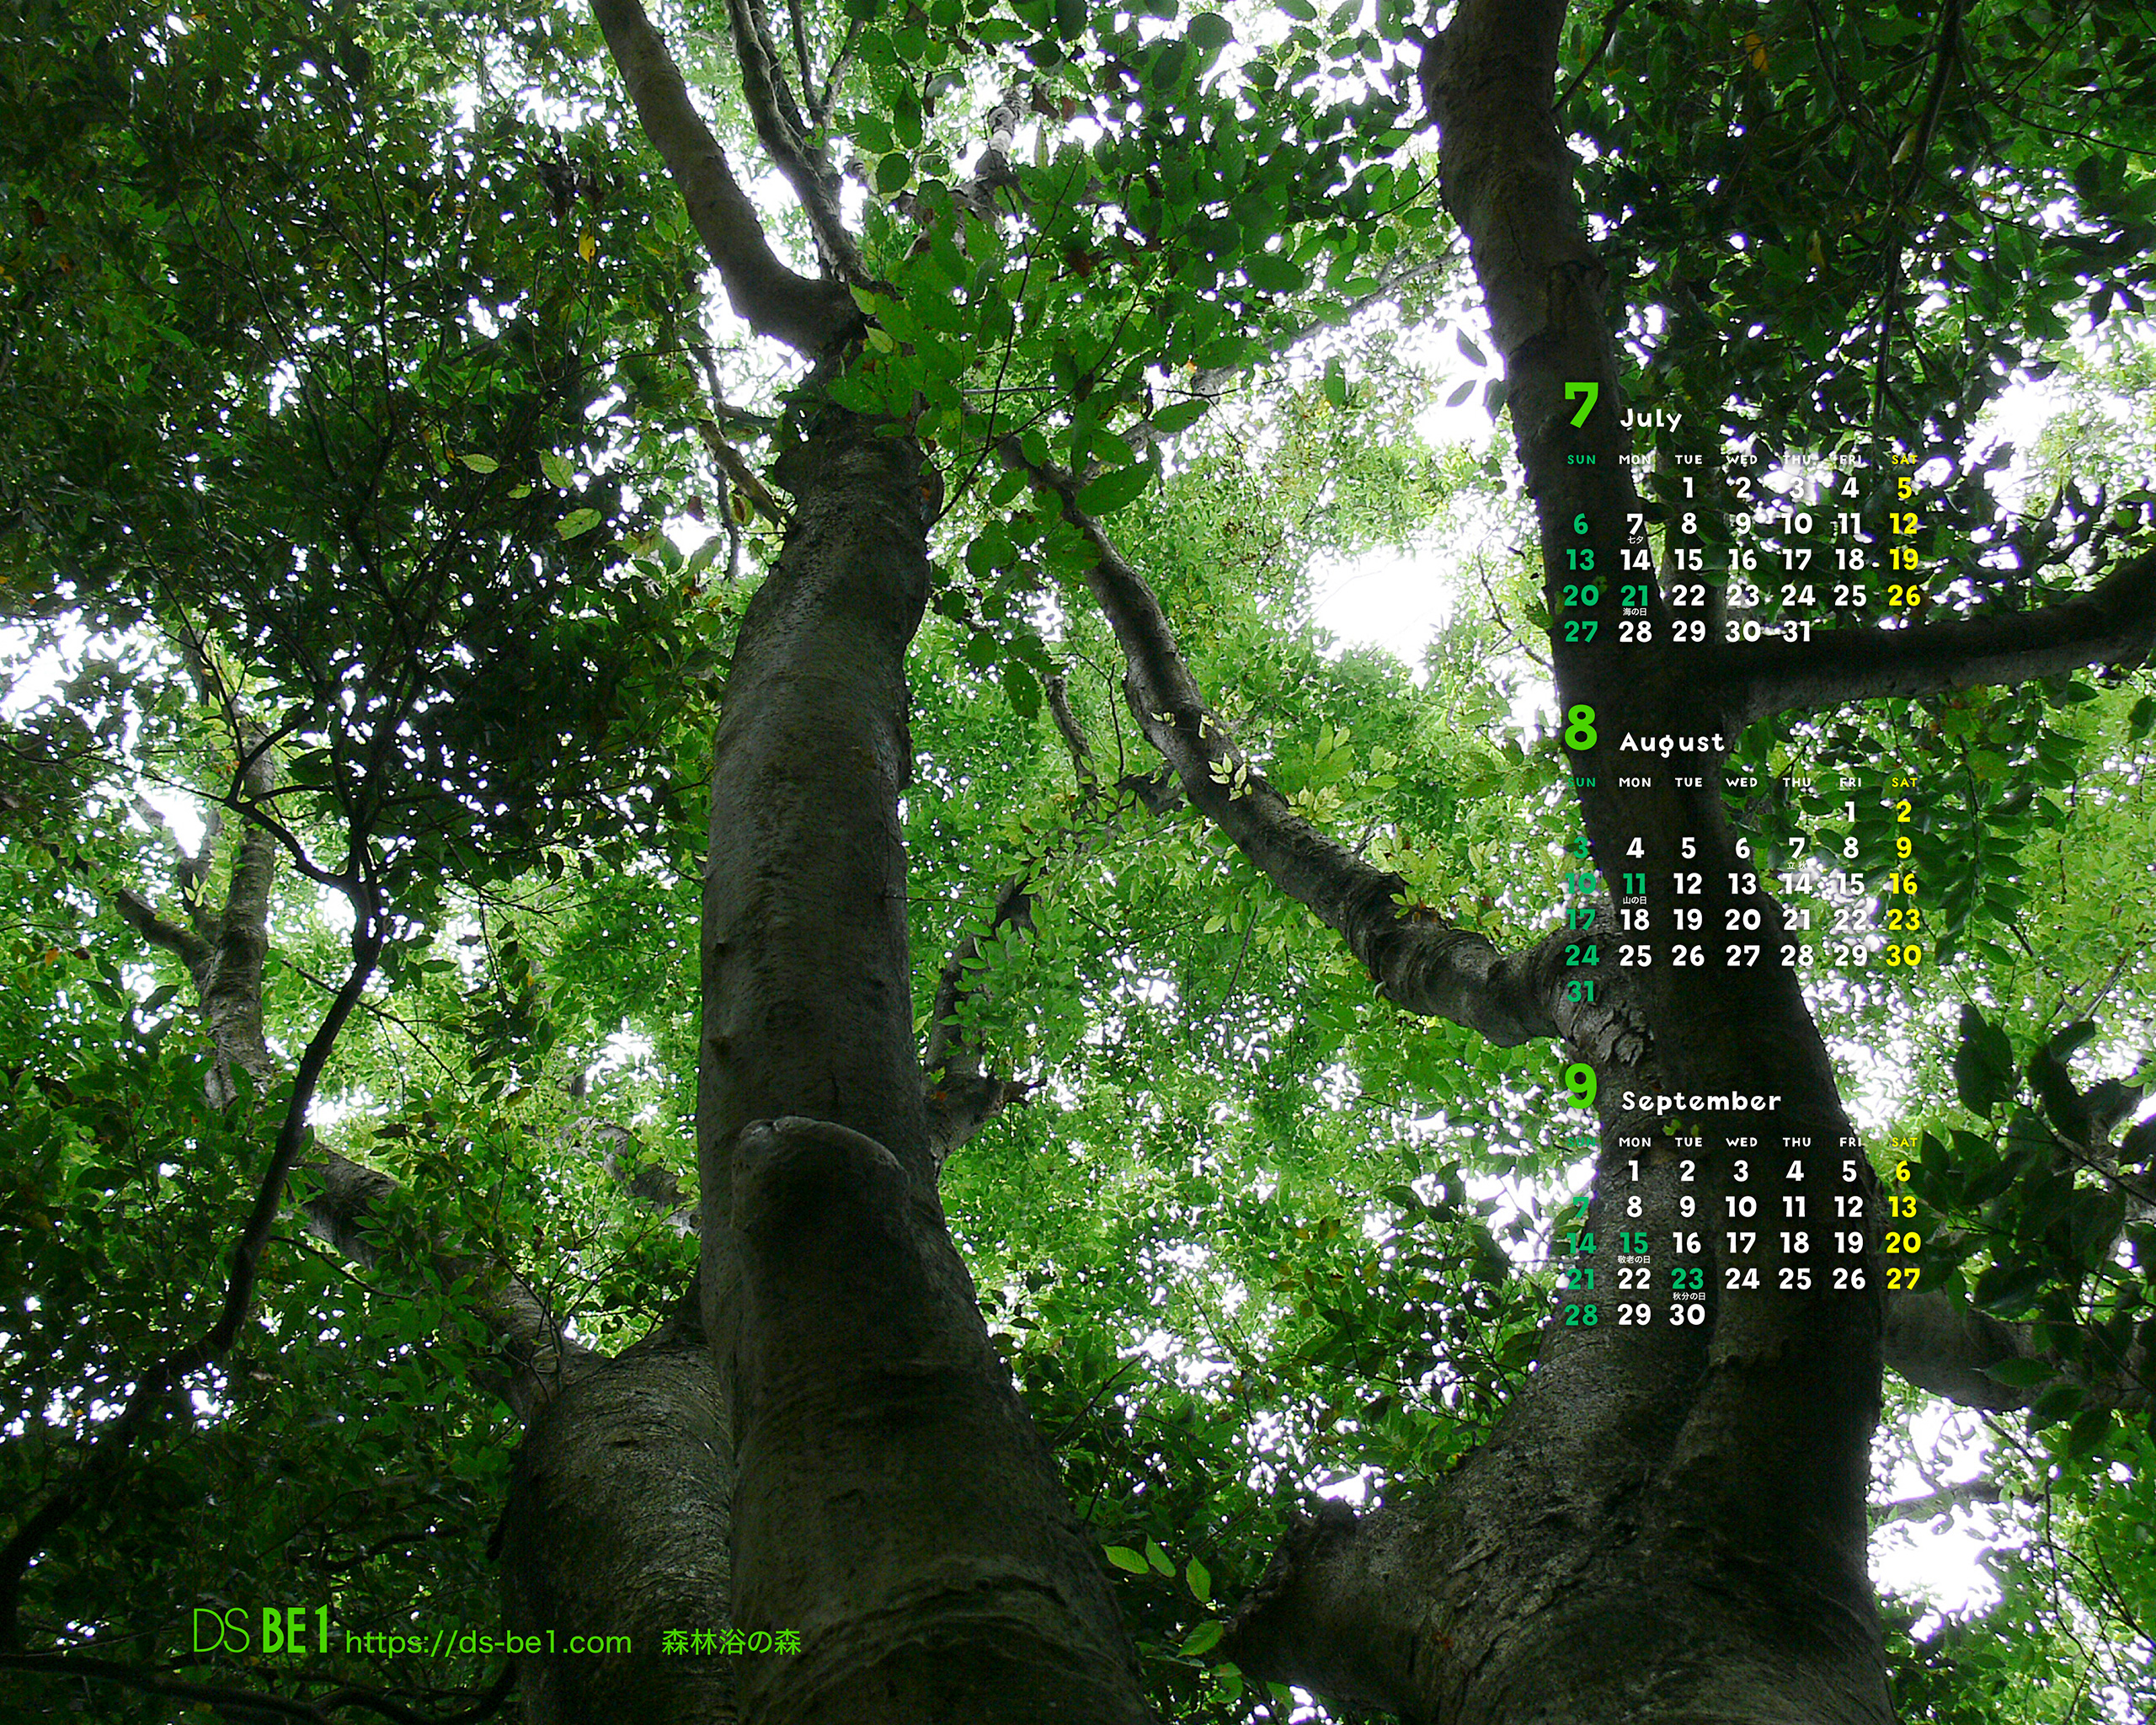2156x1725 pixels.
Task: Click September 23 holiday date
Action: click(x=1688, y=1279)
